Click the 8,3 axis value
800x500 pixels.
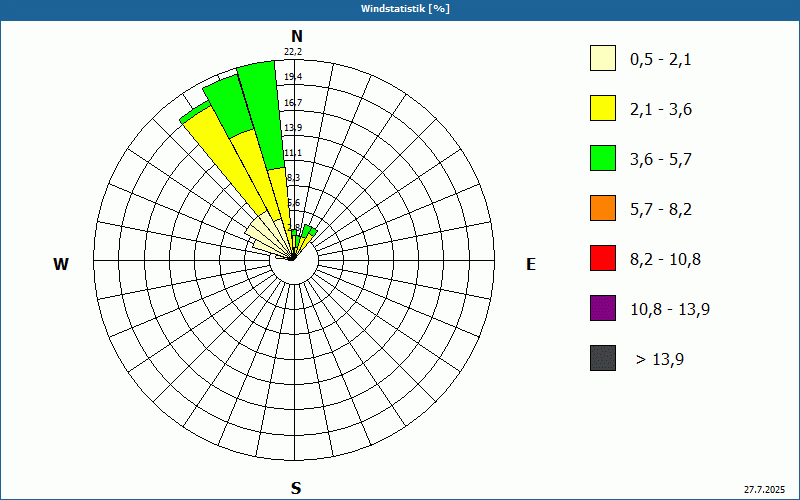293,178
